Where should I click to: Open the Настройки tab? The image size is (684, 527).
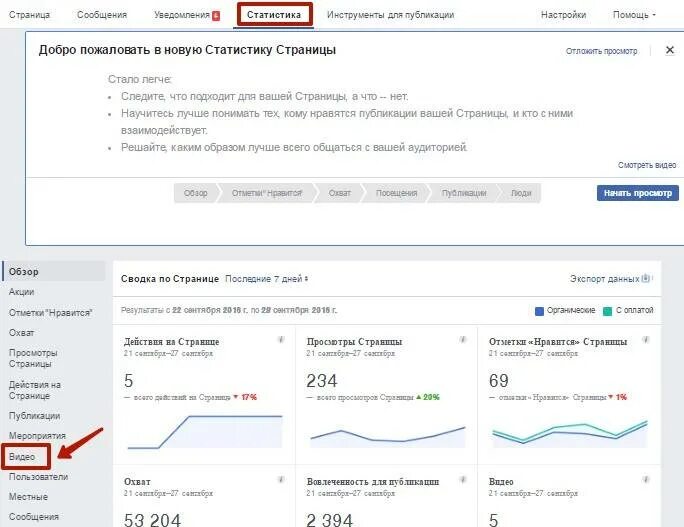[563, 15]
